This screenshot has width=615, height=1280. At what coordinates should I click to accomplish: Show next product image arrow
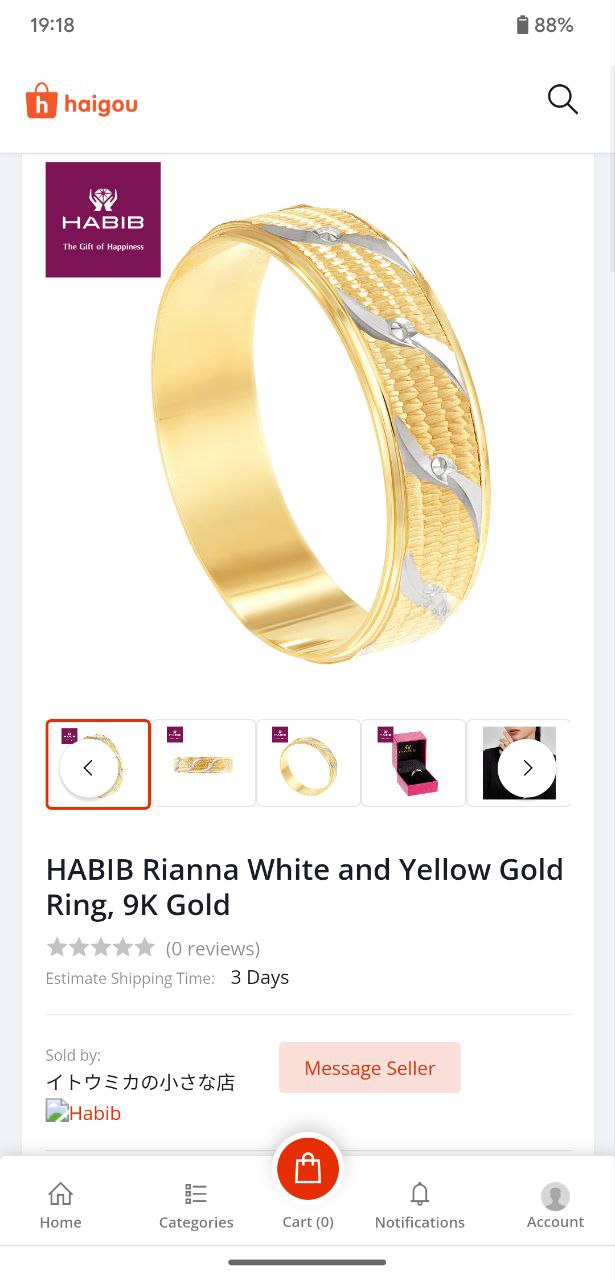(527, 768)
